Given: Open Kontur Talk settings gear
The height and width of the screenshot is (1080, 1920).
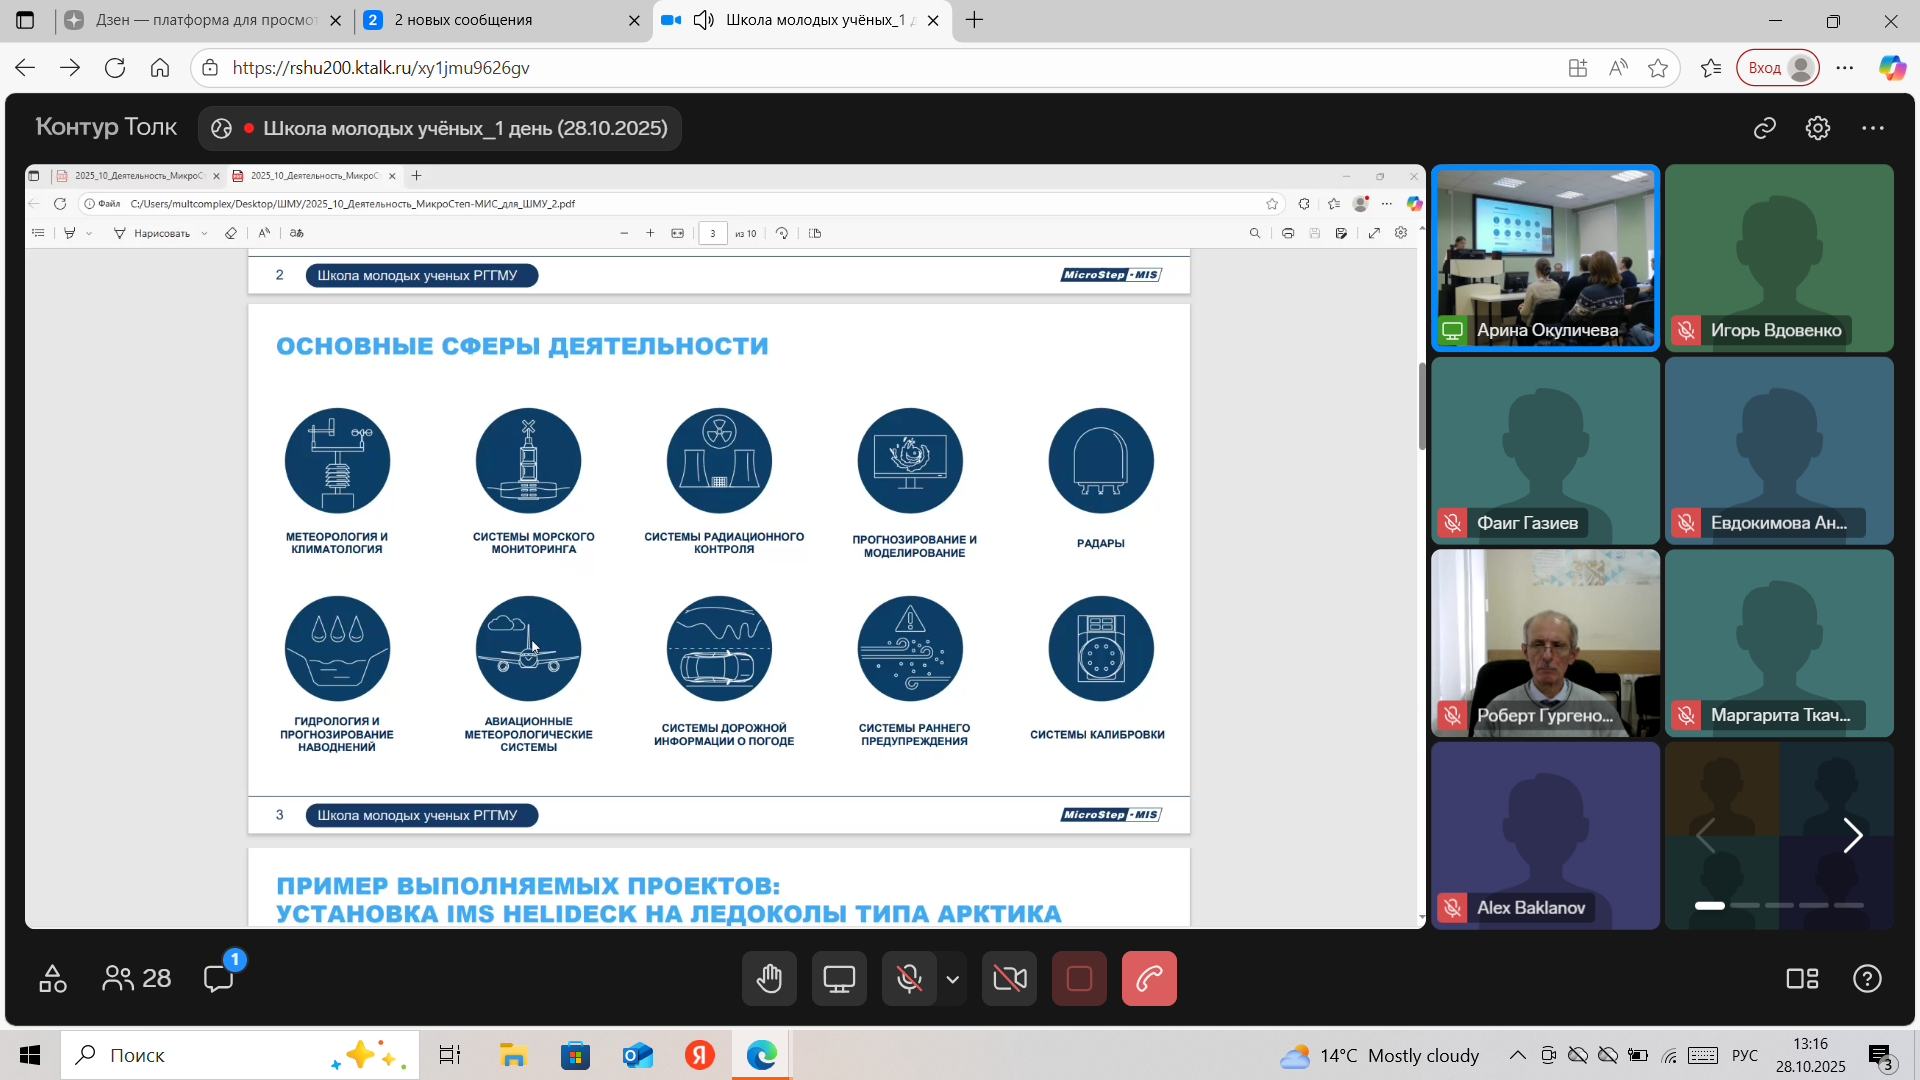Looking at the screenshot, I should coord(1818,128).
